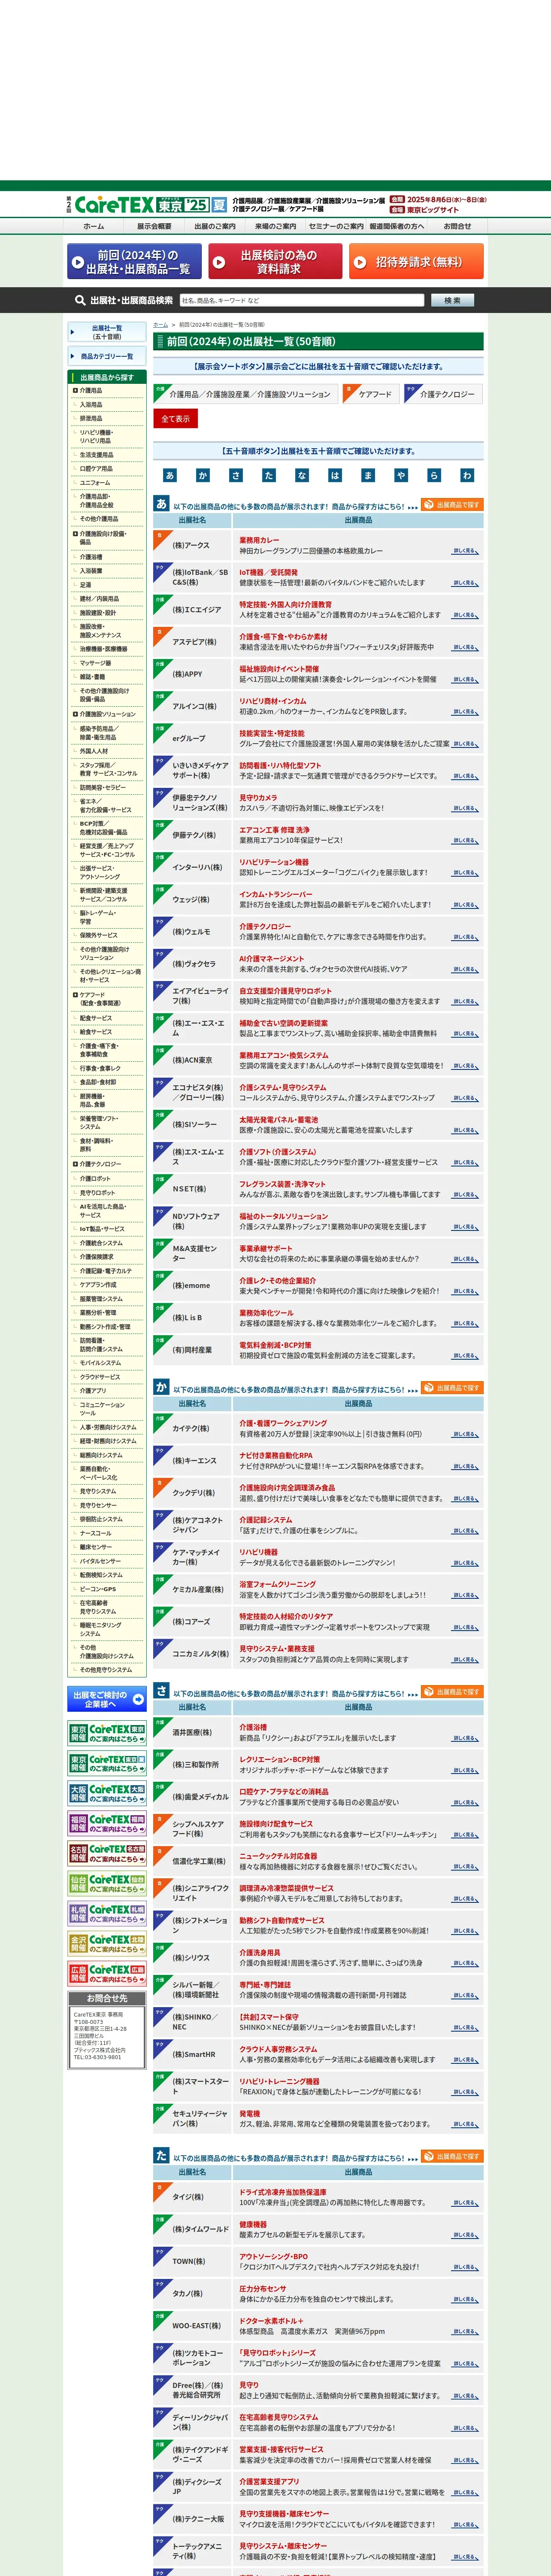Jump to ま kana index
This screenshot has height=2576, width=551.
coord(368,475)
